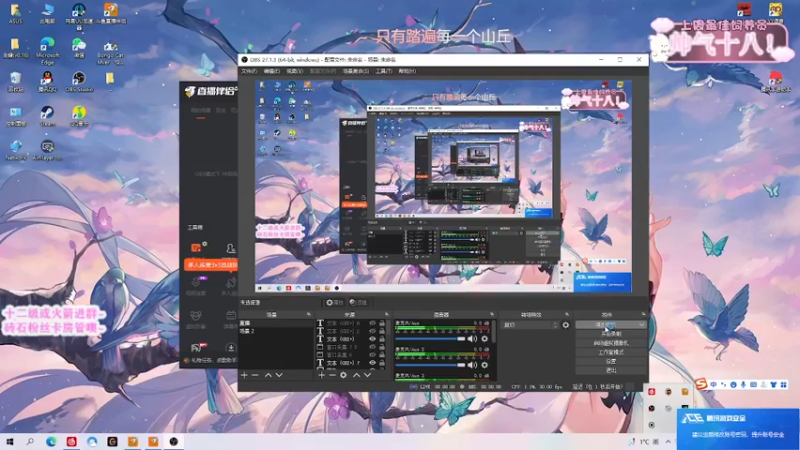The width and height of the screenshot is (800, 450).
Task: Select the 场景 2 scene in the Scenes list
Action: [x=276, y=331]
